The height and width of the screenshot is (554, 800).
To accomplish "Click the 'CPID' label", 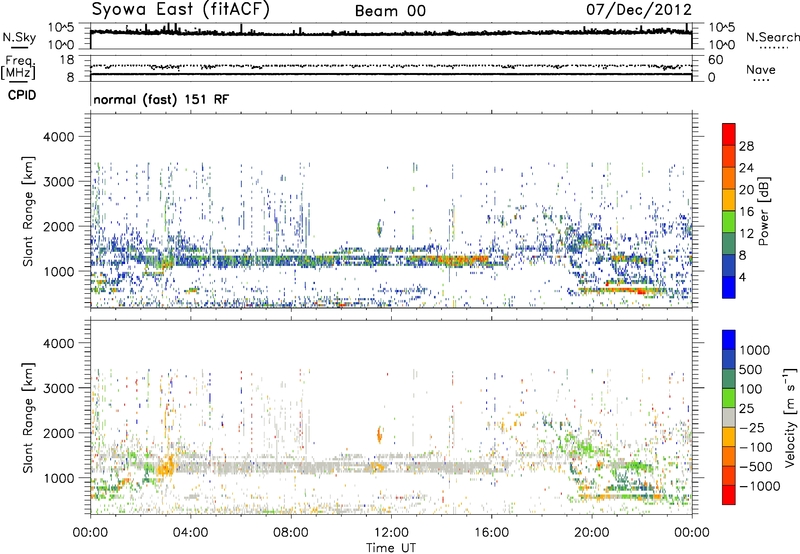I will coord(22,95).
